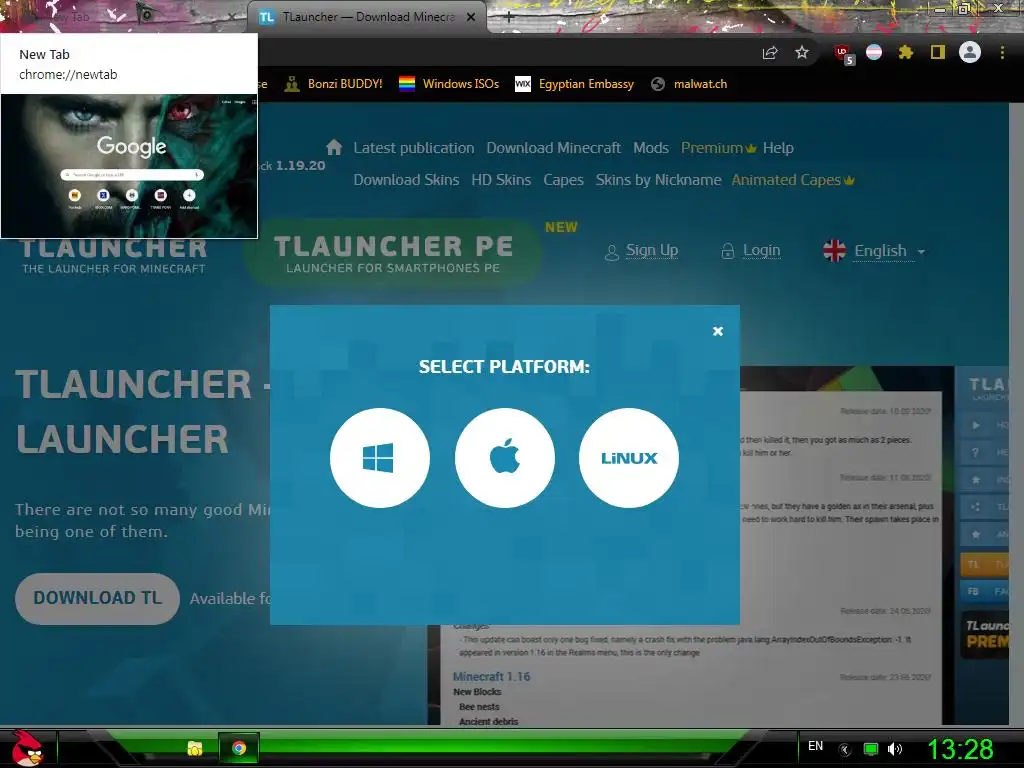Open the Mods menu item
Screen dimensions: 1024x768
point(650,148)
